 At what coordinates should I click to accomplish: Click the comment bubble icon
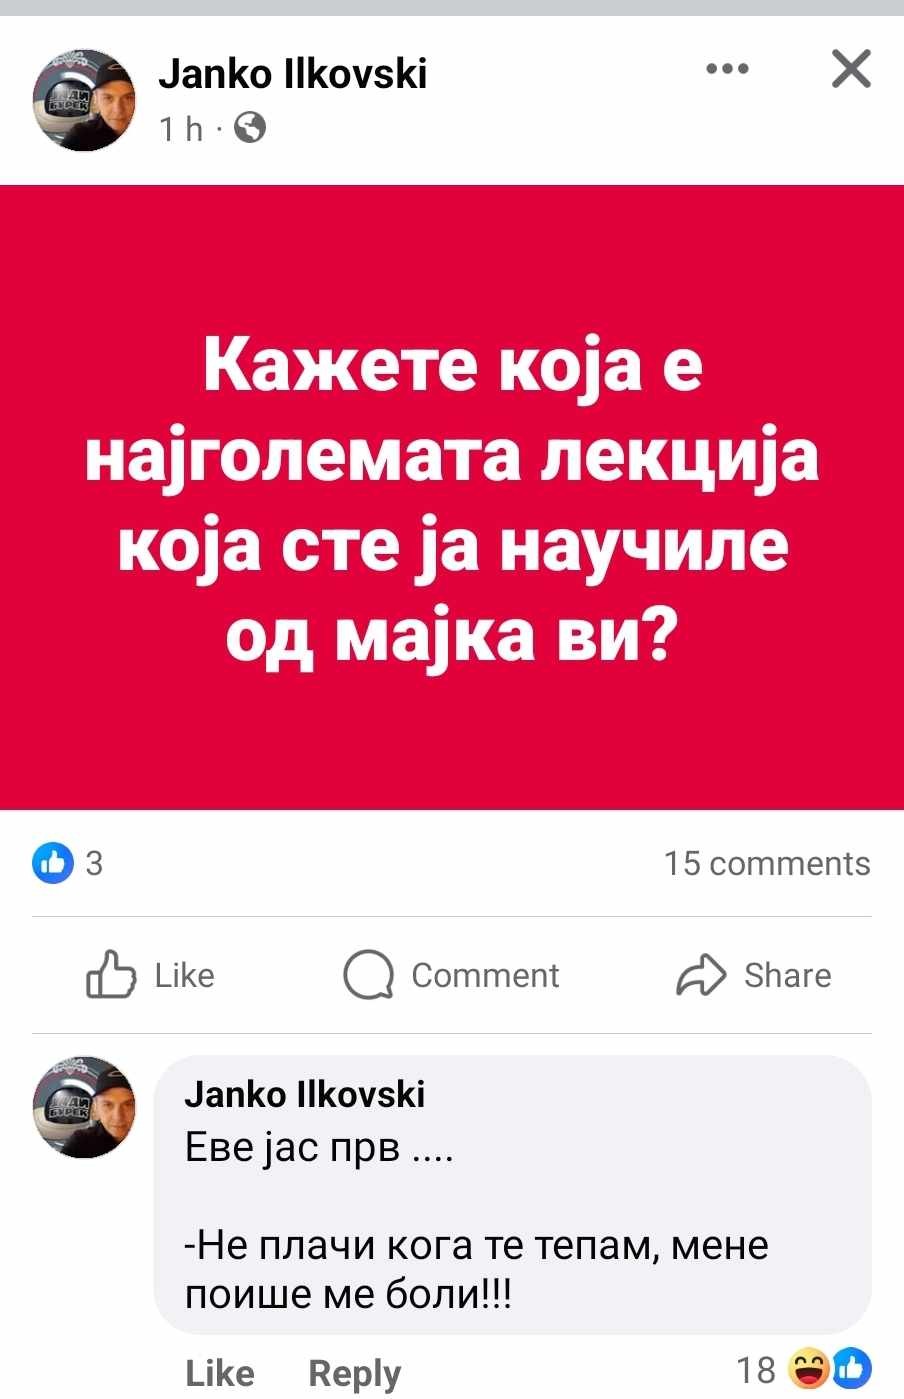click(368, 975)
